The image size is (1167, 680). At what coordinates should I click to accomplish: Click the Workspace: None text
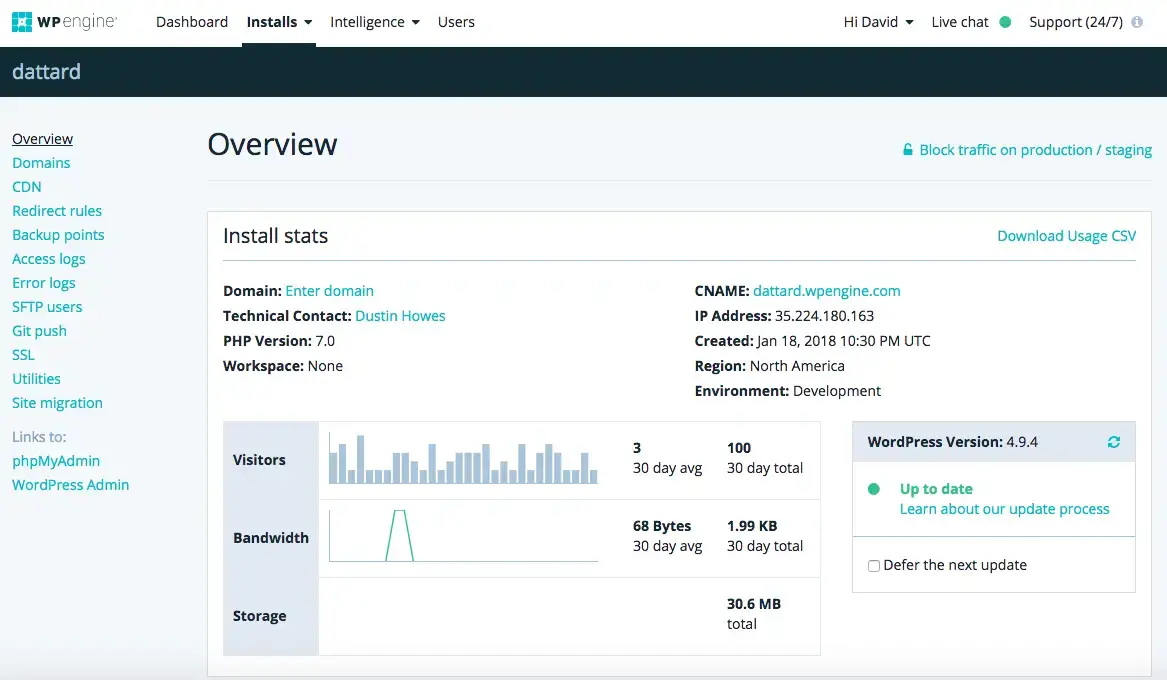click(283, 366)
